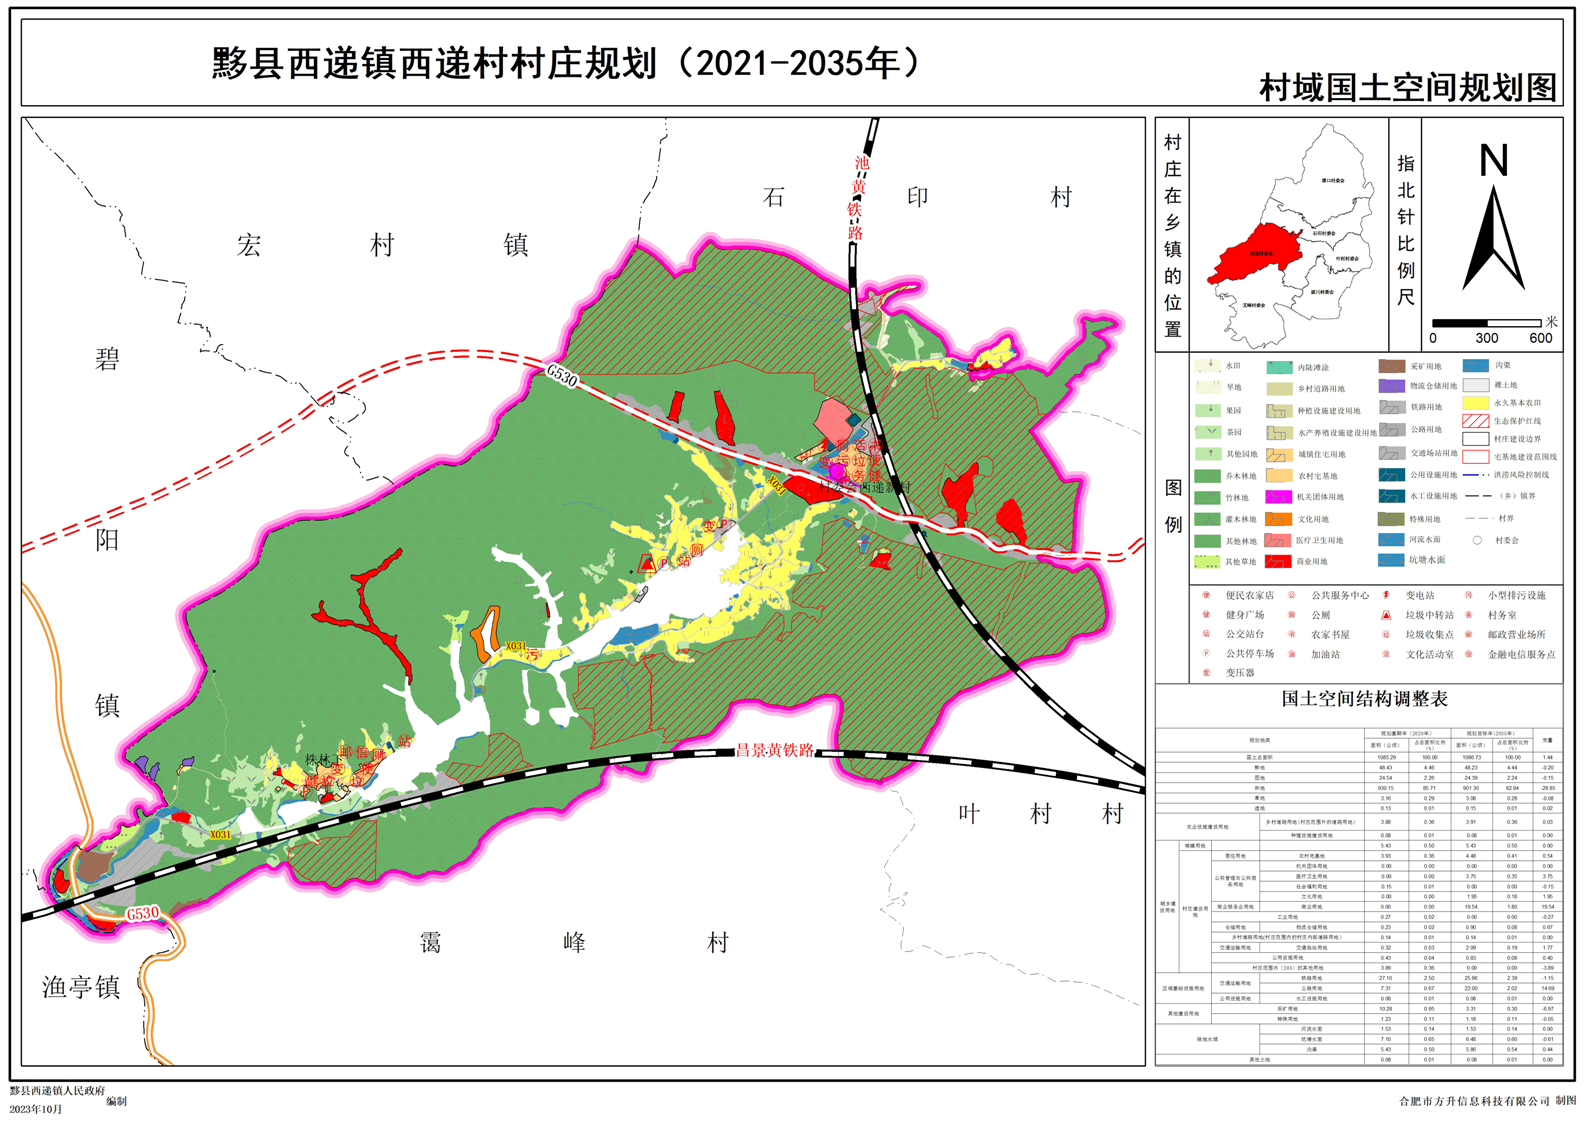Click the north arrow compass symbol
1587x1122 pixels.
pos(1494,240)
